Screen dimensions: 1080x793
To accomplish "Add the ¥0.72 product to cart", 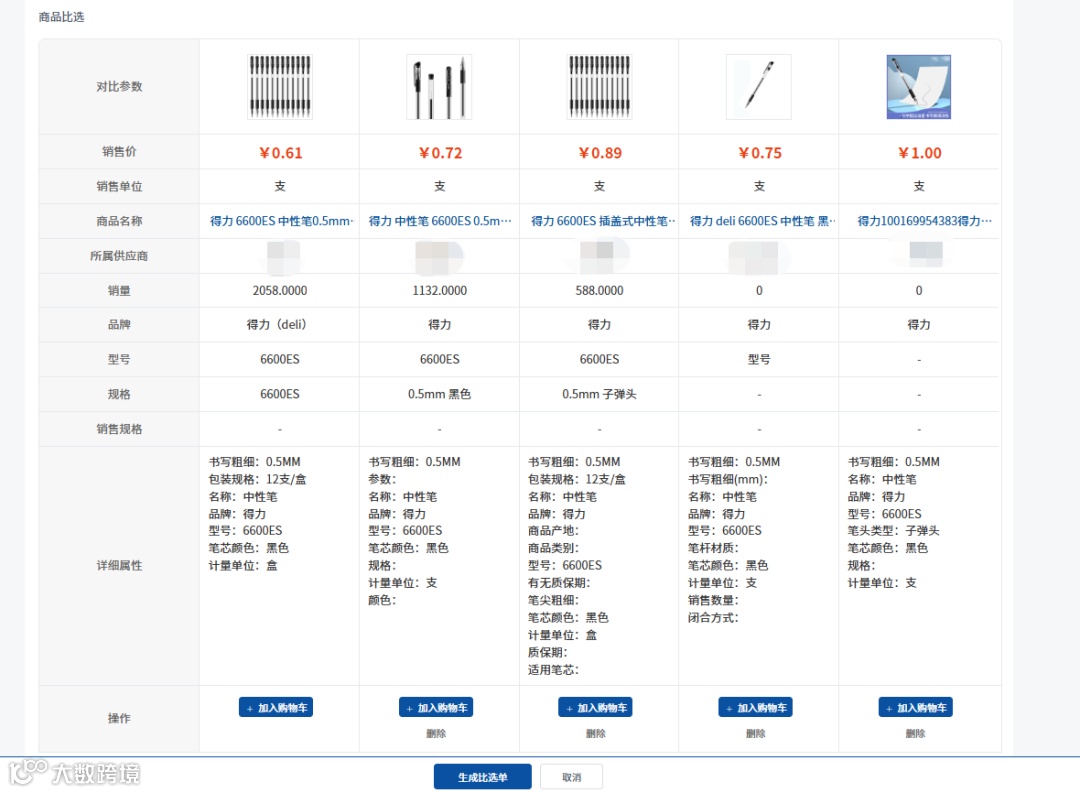I will pos(436,708).
